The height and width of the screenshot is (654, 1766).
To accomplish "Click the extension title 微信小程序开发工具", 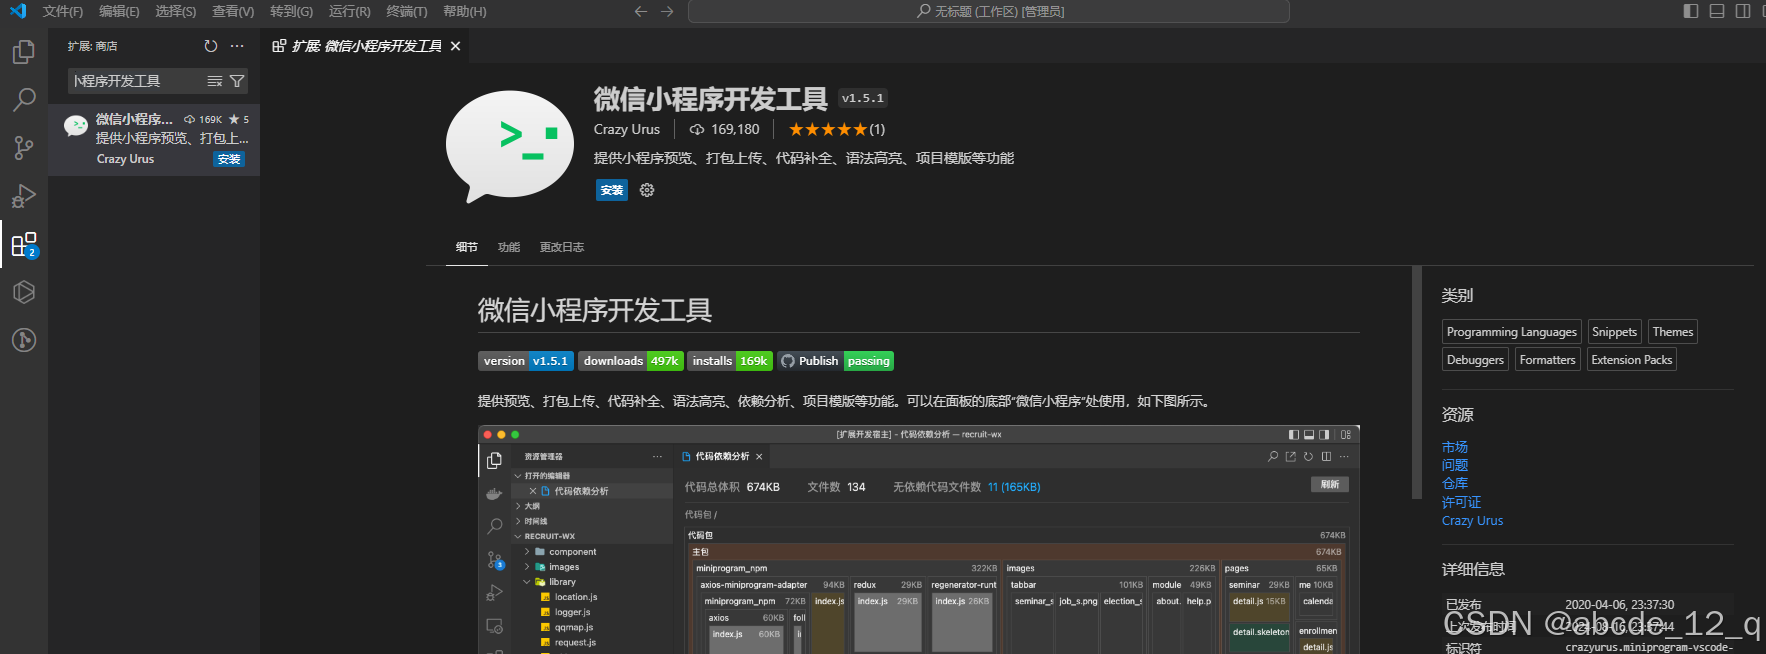I will click(x=710, y=99).
